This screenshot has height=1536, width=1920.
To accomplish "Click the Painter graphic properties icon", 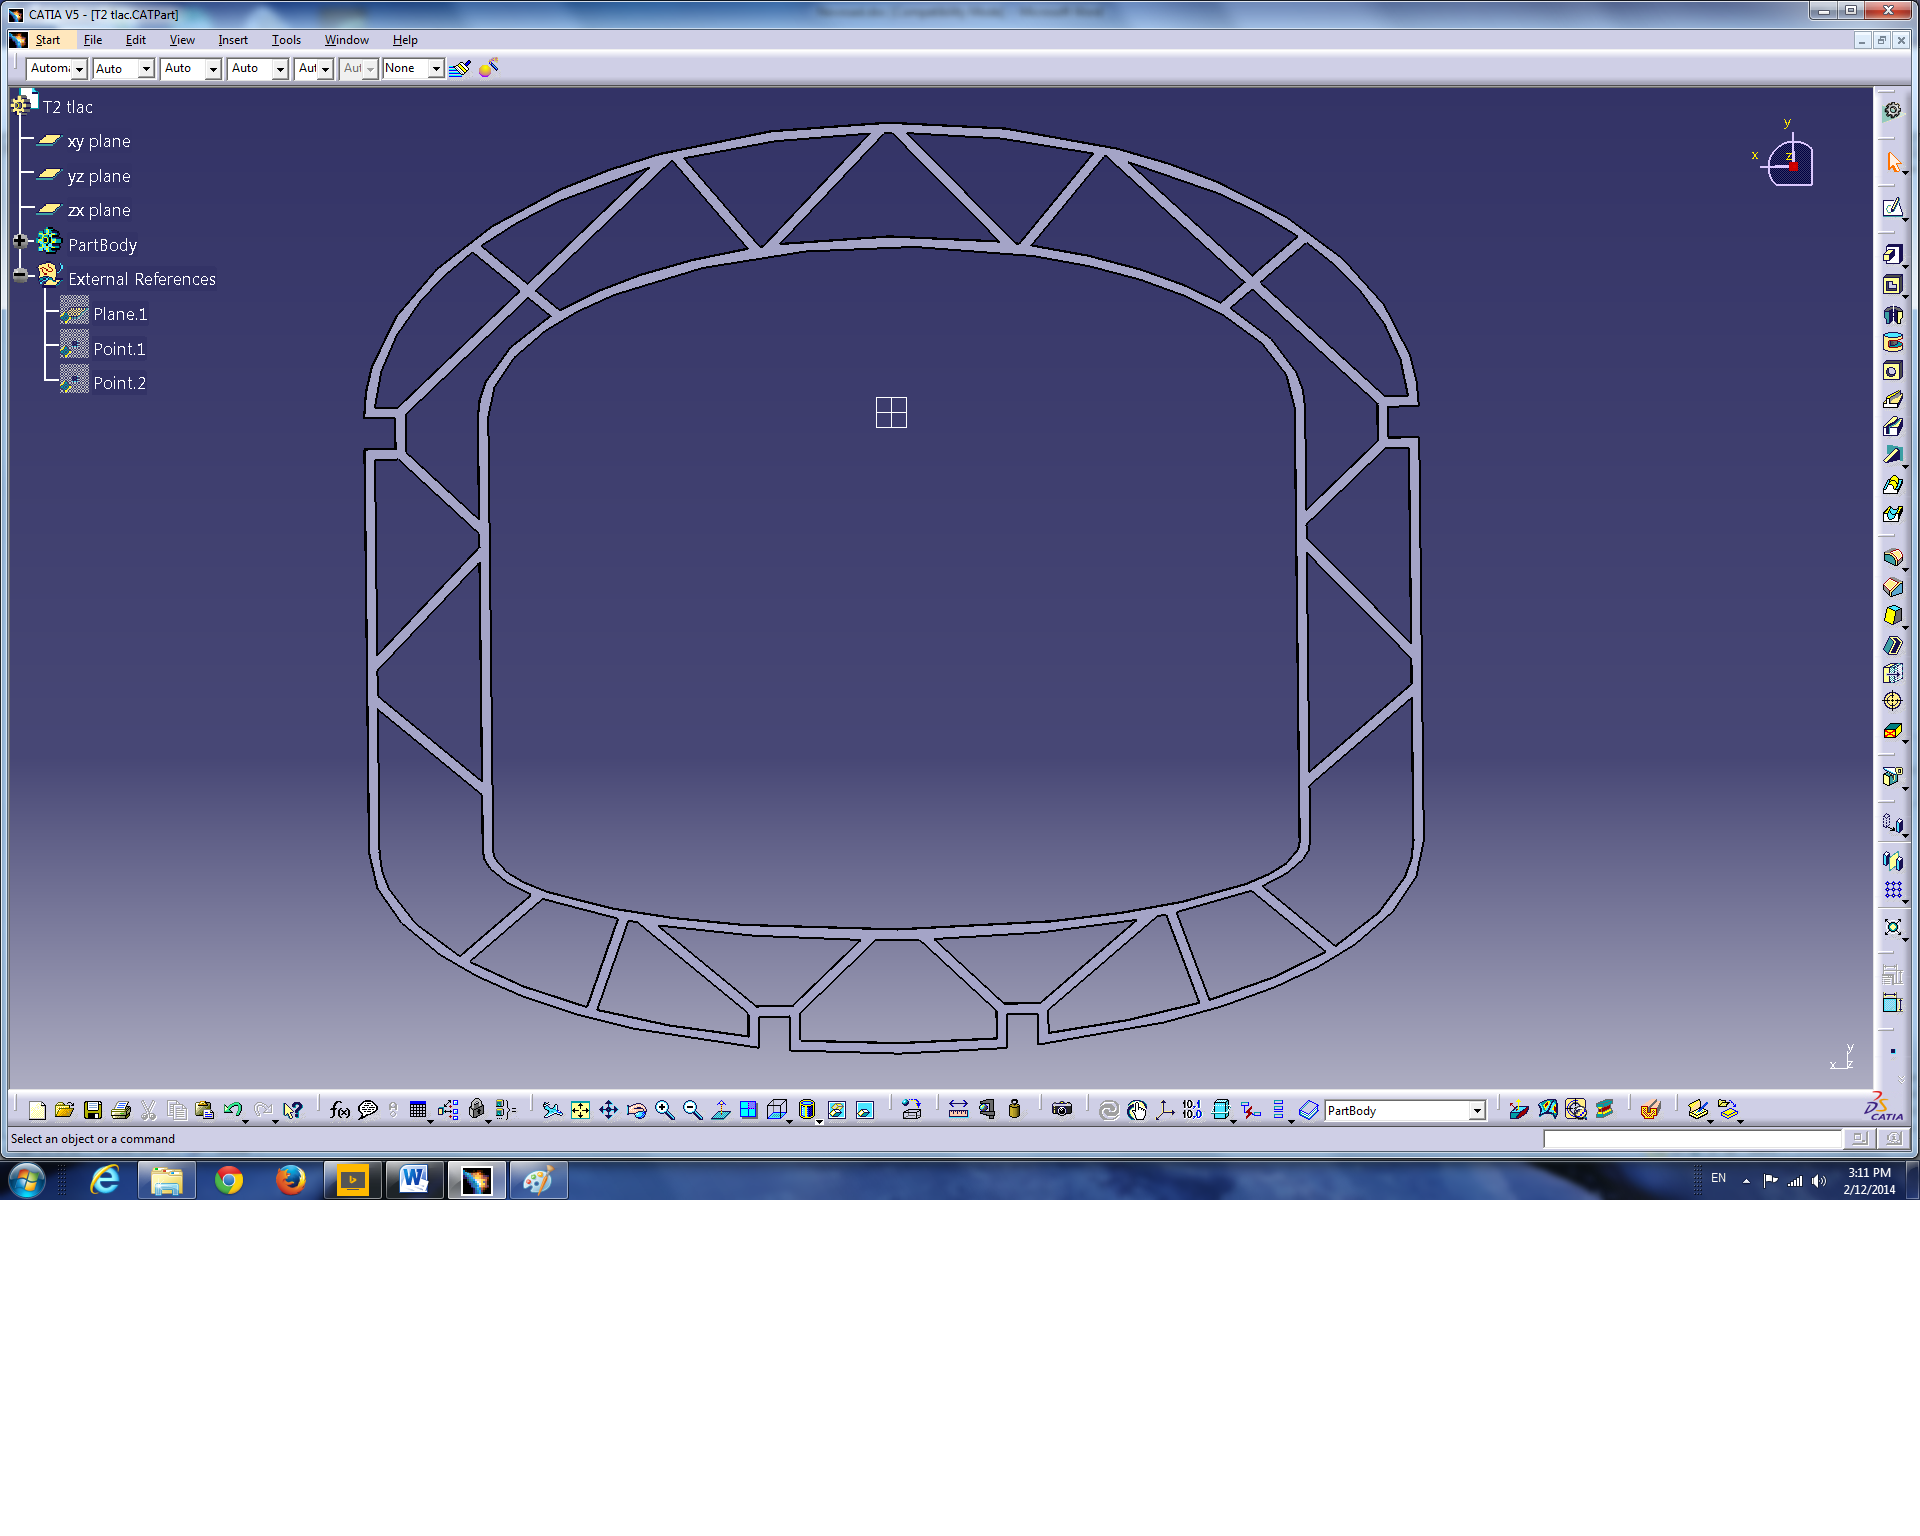I will coord(459,68).
